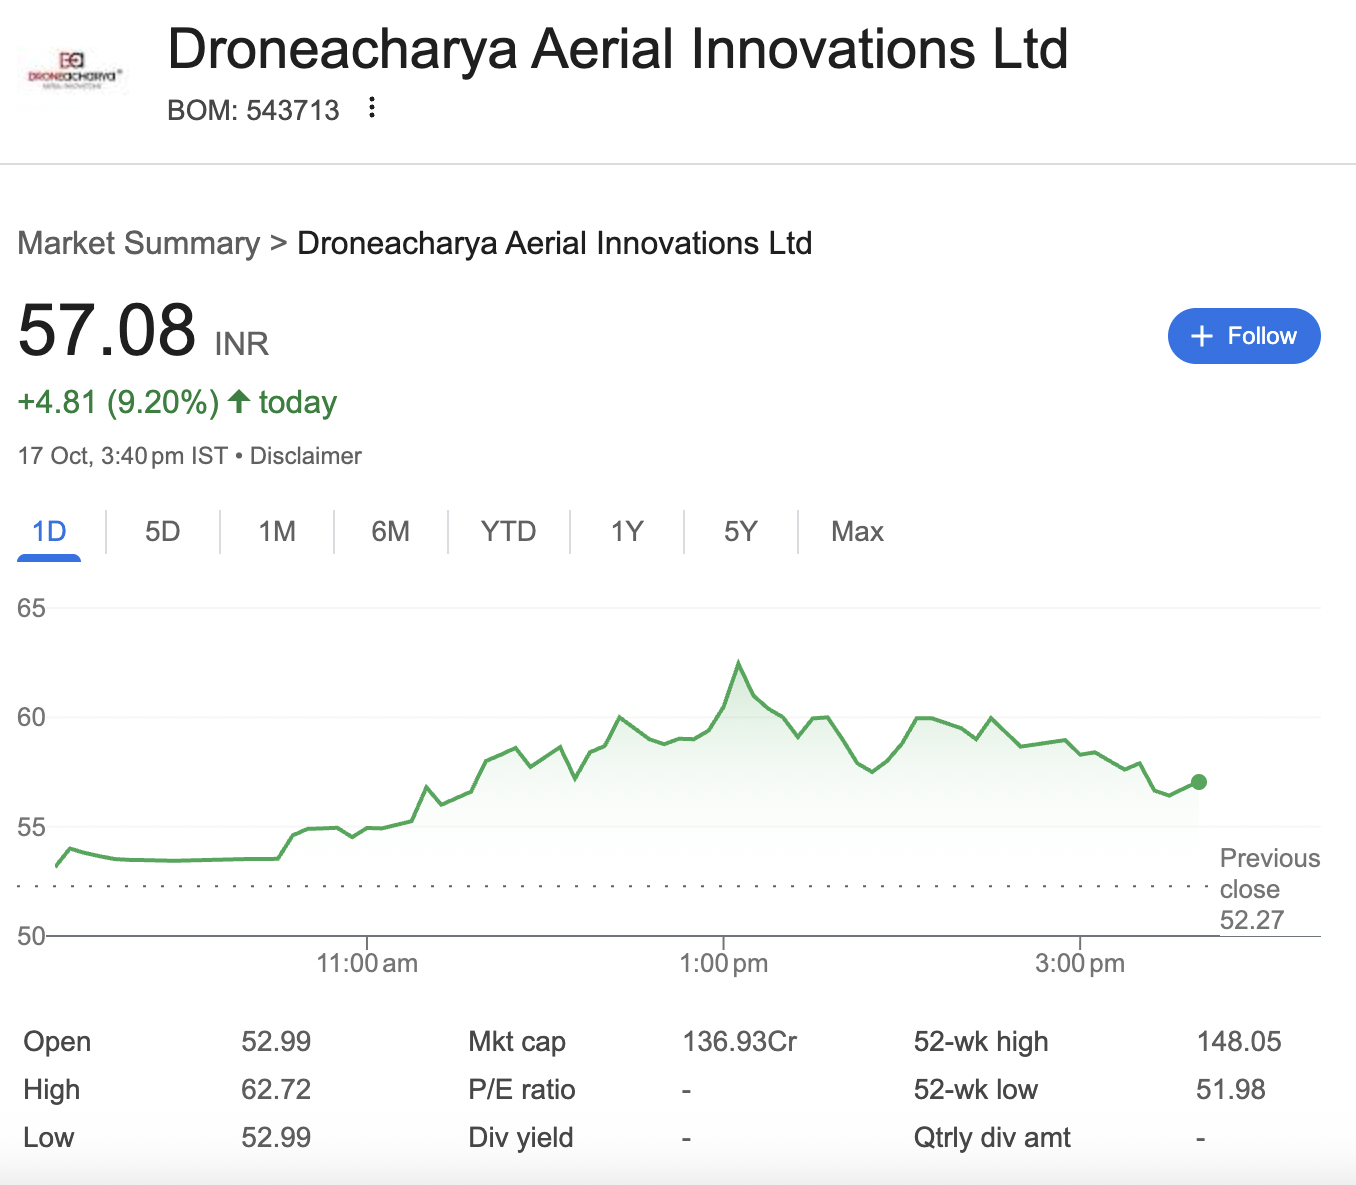This screenshot has height=1185, width=1356.
Task: Switch to the 5Y chart range
Action: [740, 531]
